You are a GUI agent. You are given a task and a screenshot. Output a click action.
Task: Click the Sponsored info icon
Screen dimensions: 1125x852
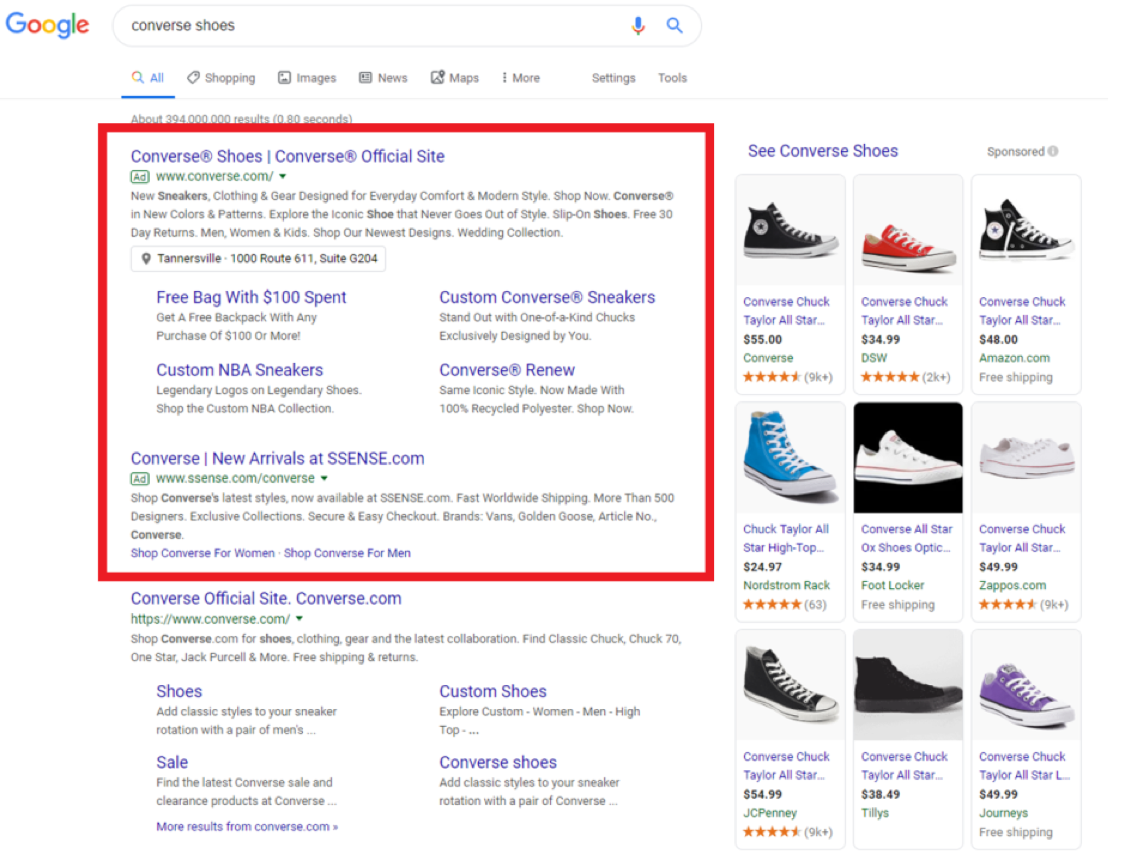(1053, 151)
